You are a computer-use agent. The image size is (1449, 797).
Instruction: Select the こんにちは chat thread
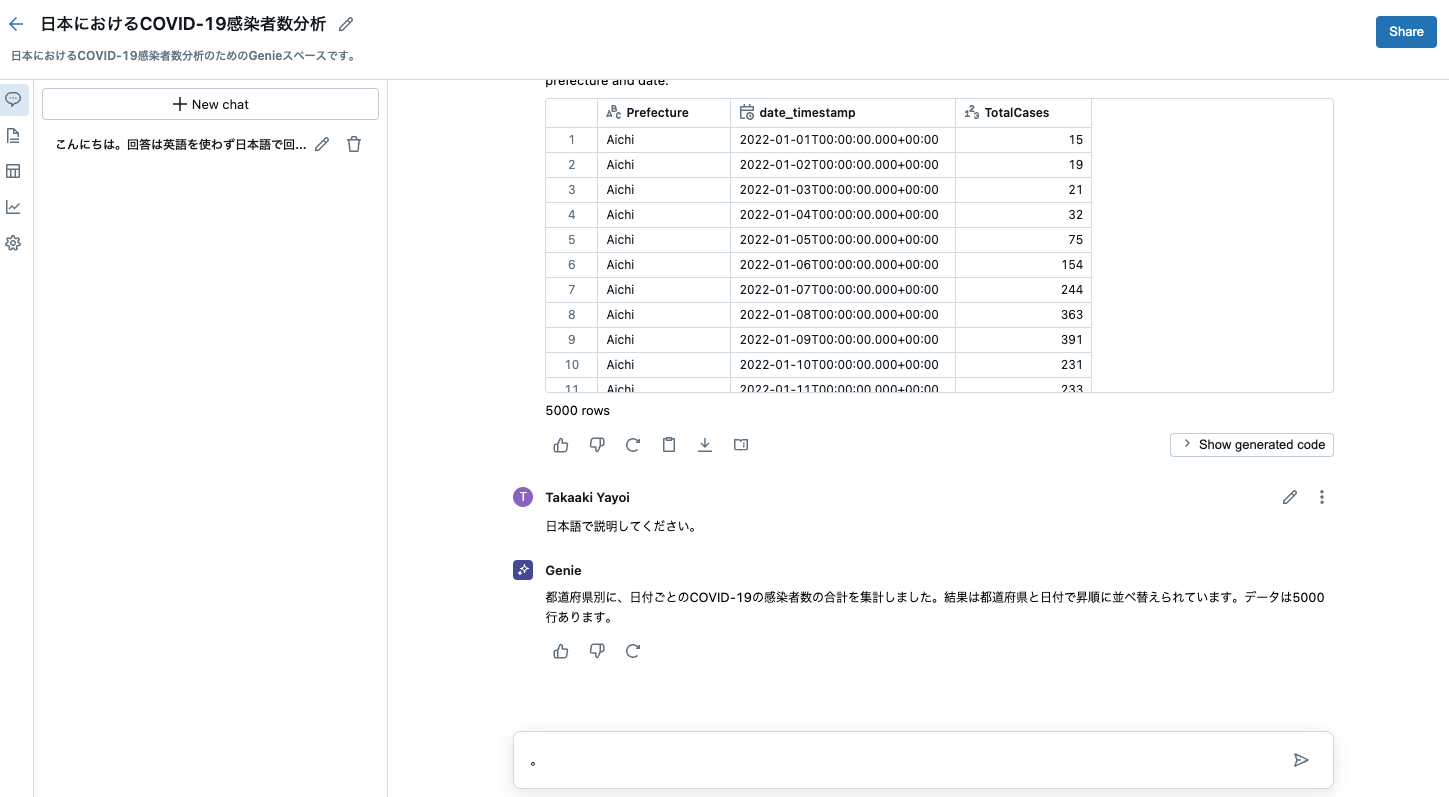[x=180, y=144]
